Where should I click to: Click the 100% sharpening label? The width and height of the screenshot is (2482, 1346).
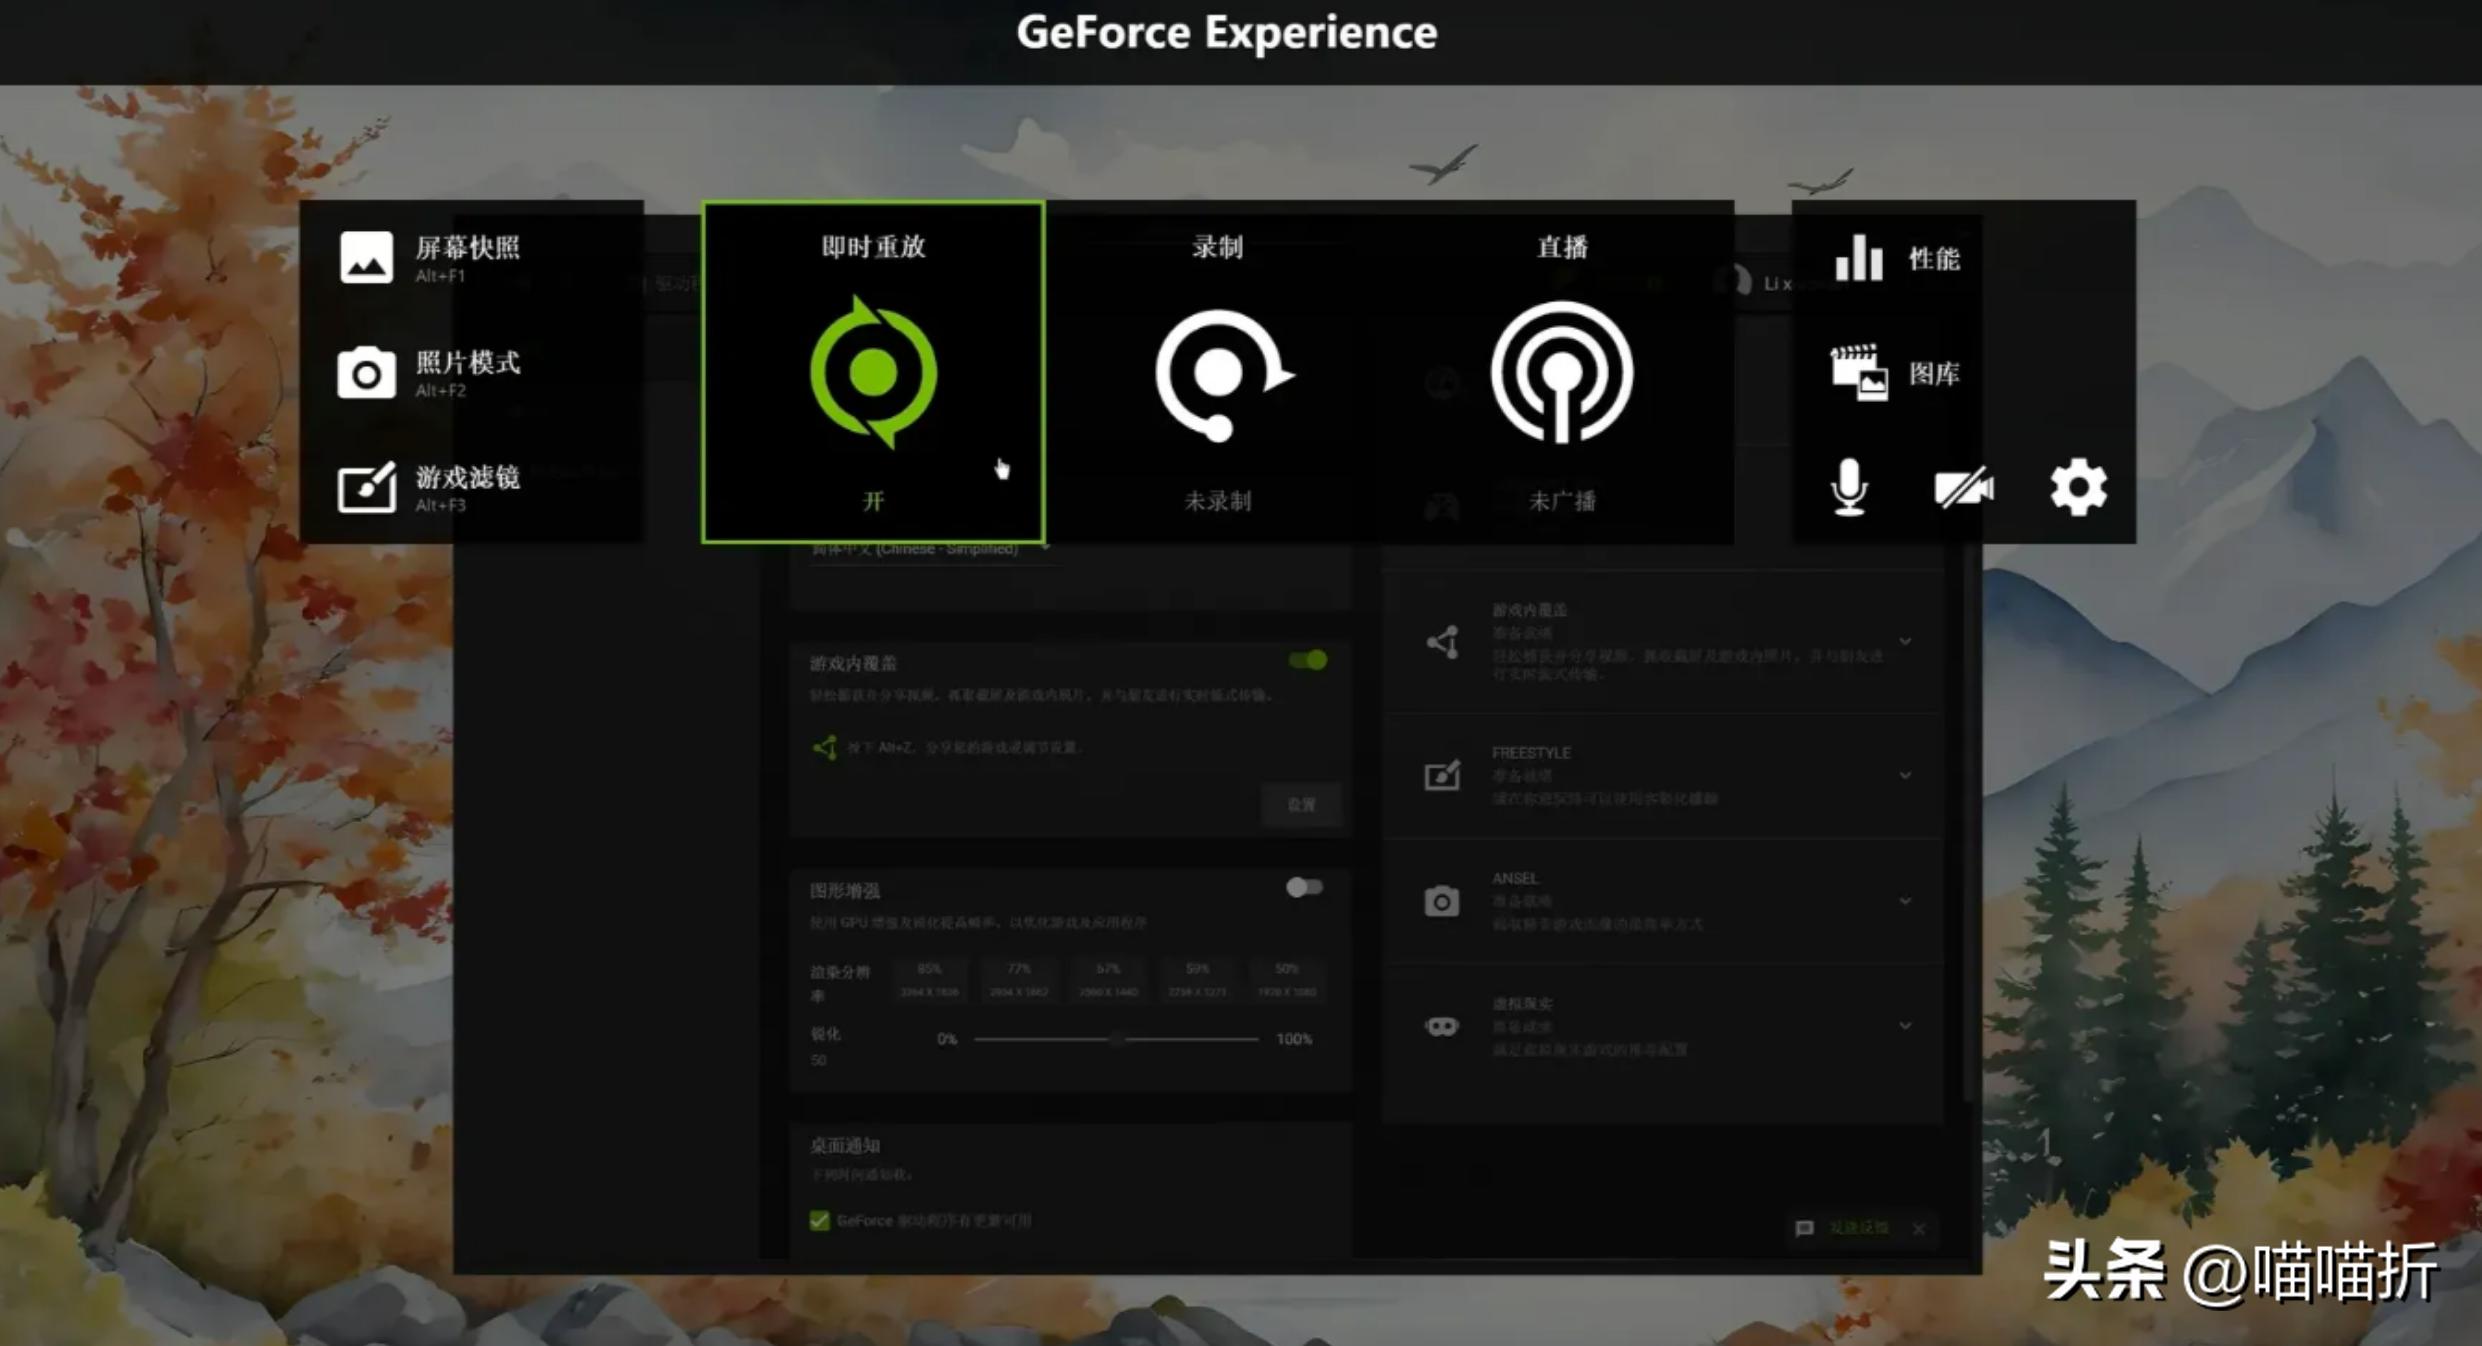[x=1294, y=1039]
